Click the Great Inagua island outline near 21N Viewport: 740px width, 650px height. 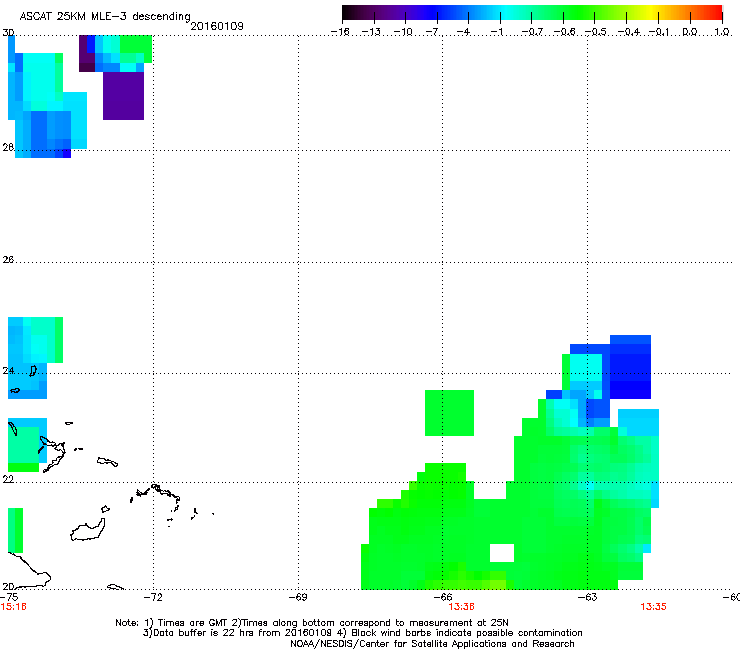[x=88, y=531]
